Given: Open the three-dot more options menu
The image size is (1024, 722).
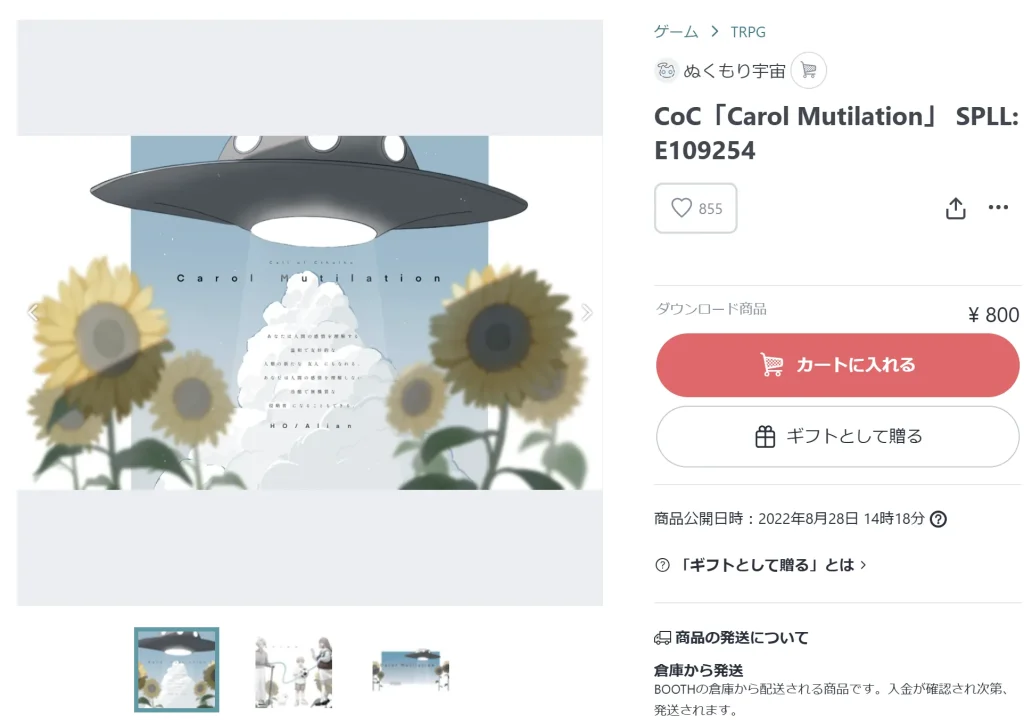Looking at the screenshot, I should tap(998, 208).
